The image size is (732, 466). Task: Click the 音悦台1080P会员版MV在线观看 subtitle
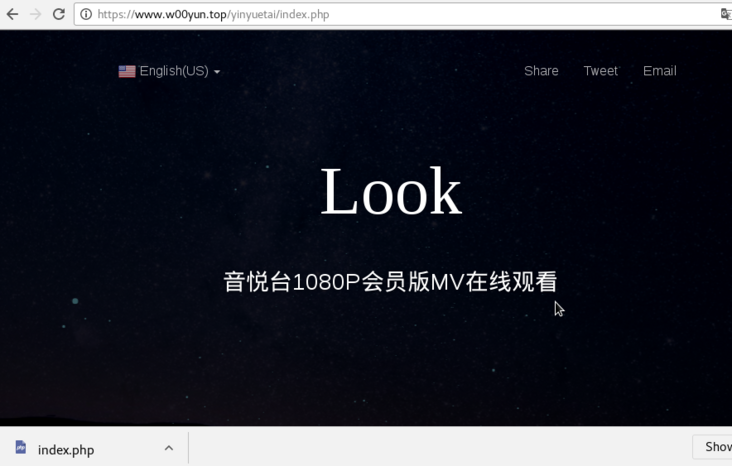pyautogui.click(x=390, y=282)
